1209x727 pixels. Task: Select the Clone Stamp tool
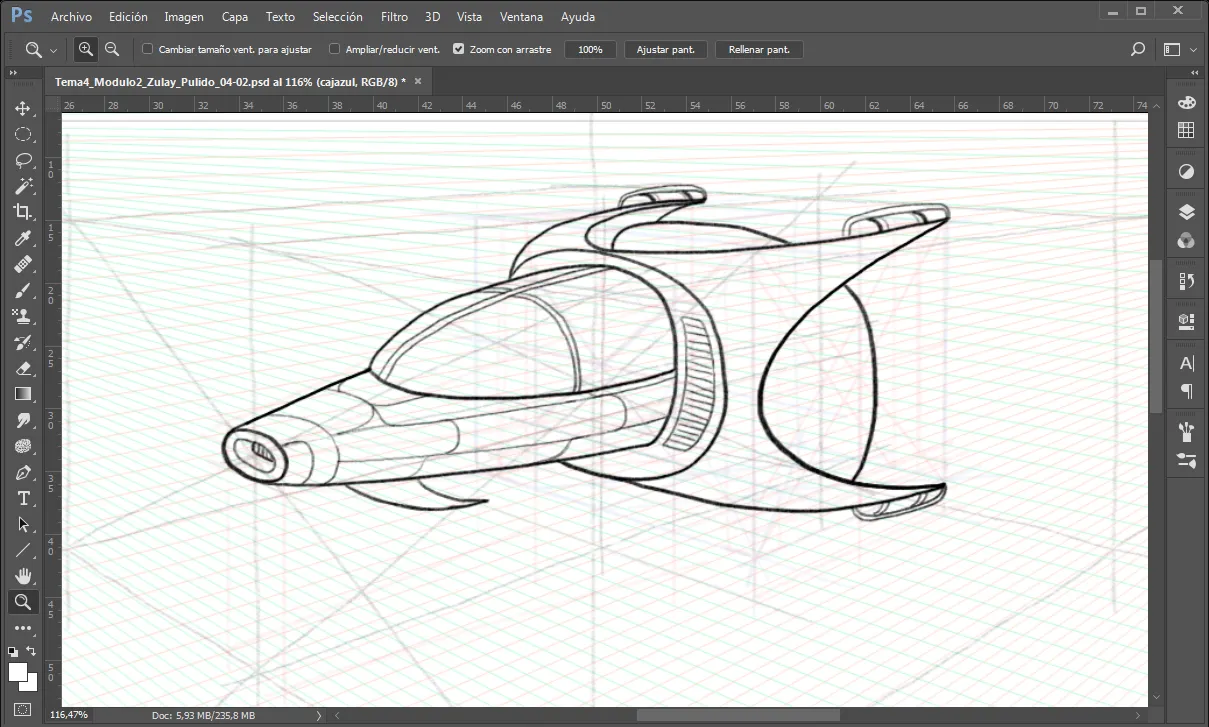[x=22, y=316]
